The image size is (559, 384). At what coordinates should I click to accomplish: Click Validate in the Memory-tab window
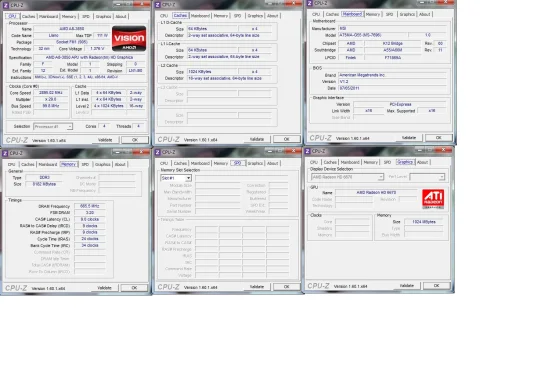coord(104,288)
